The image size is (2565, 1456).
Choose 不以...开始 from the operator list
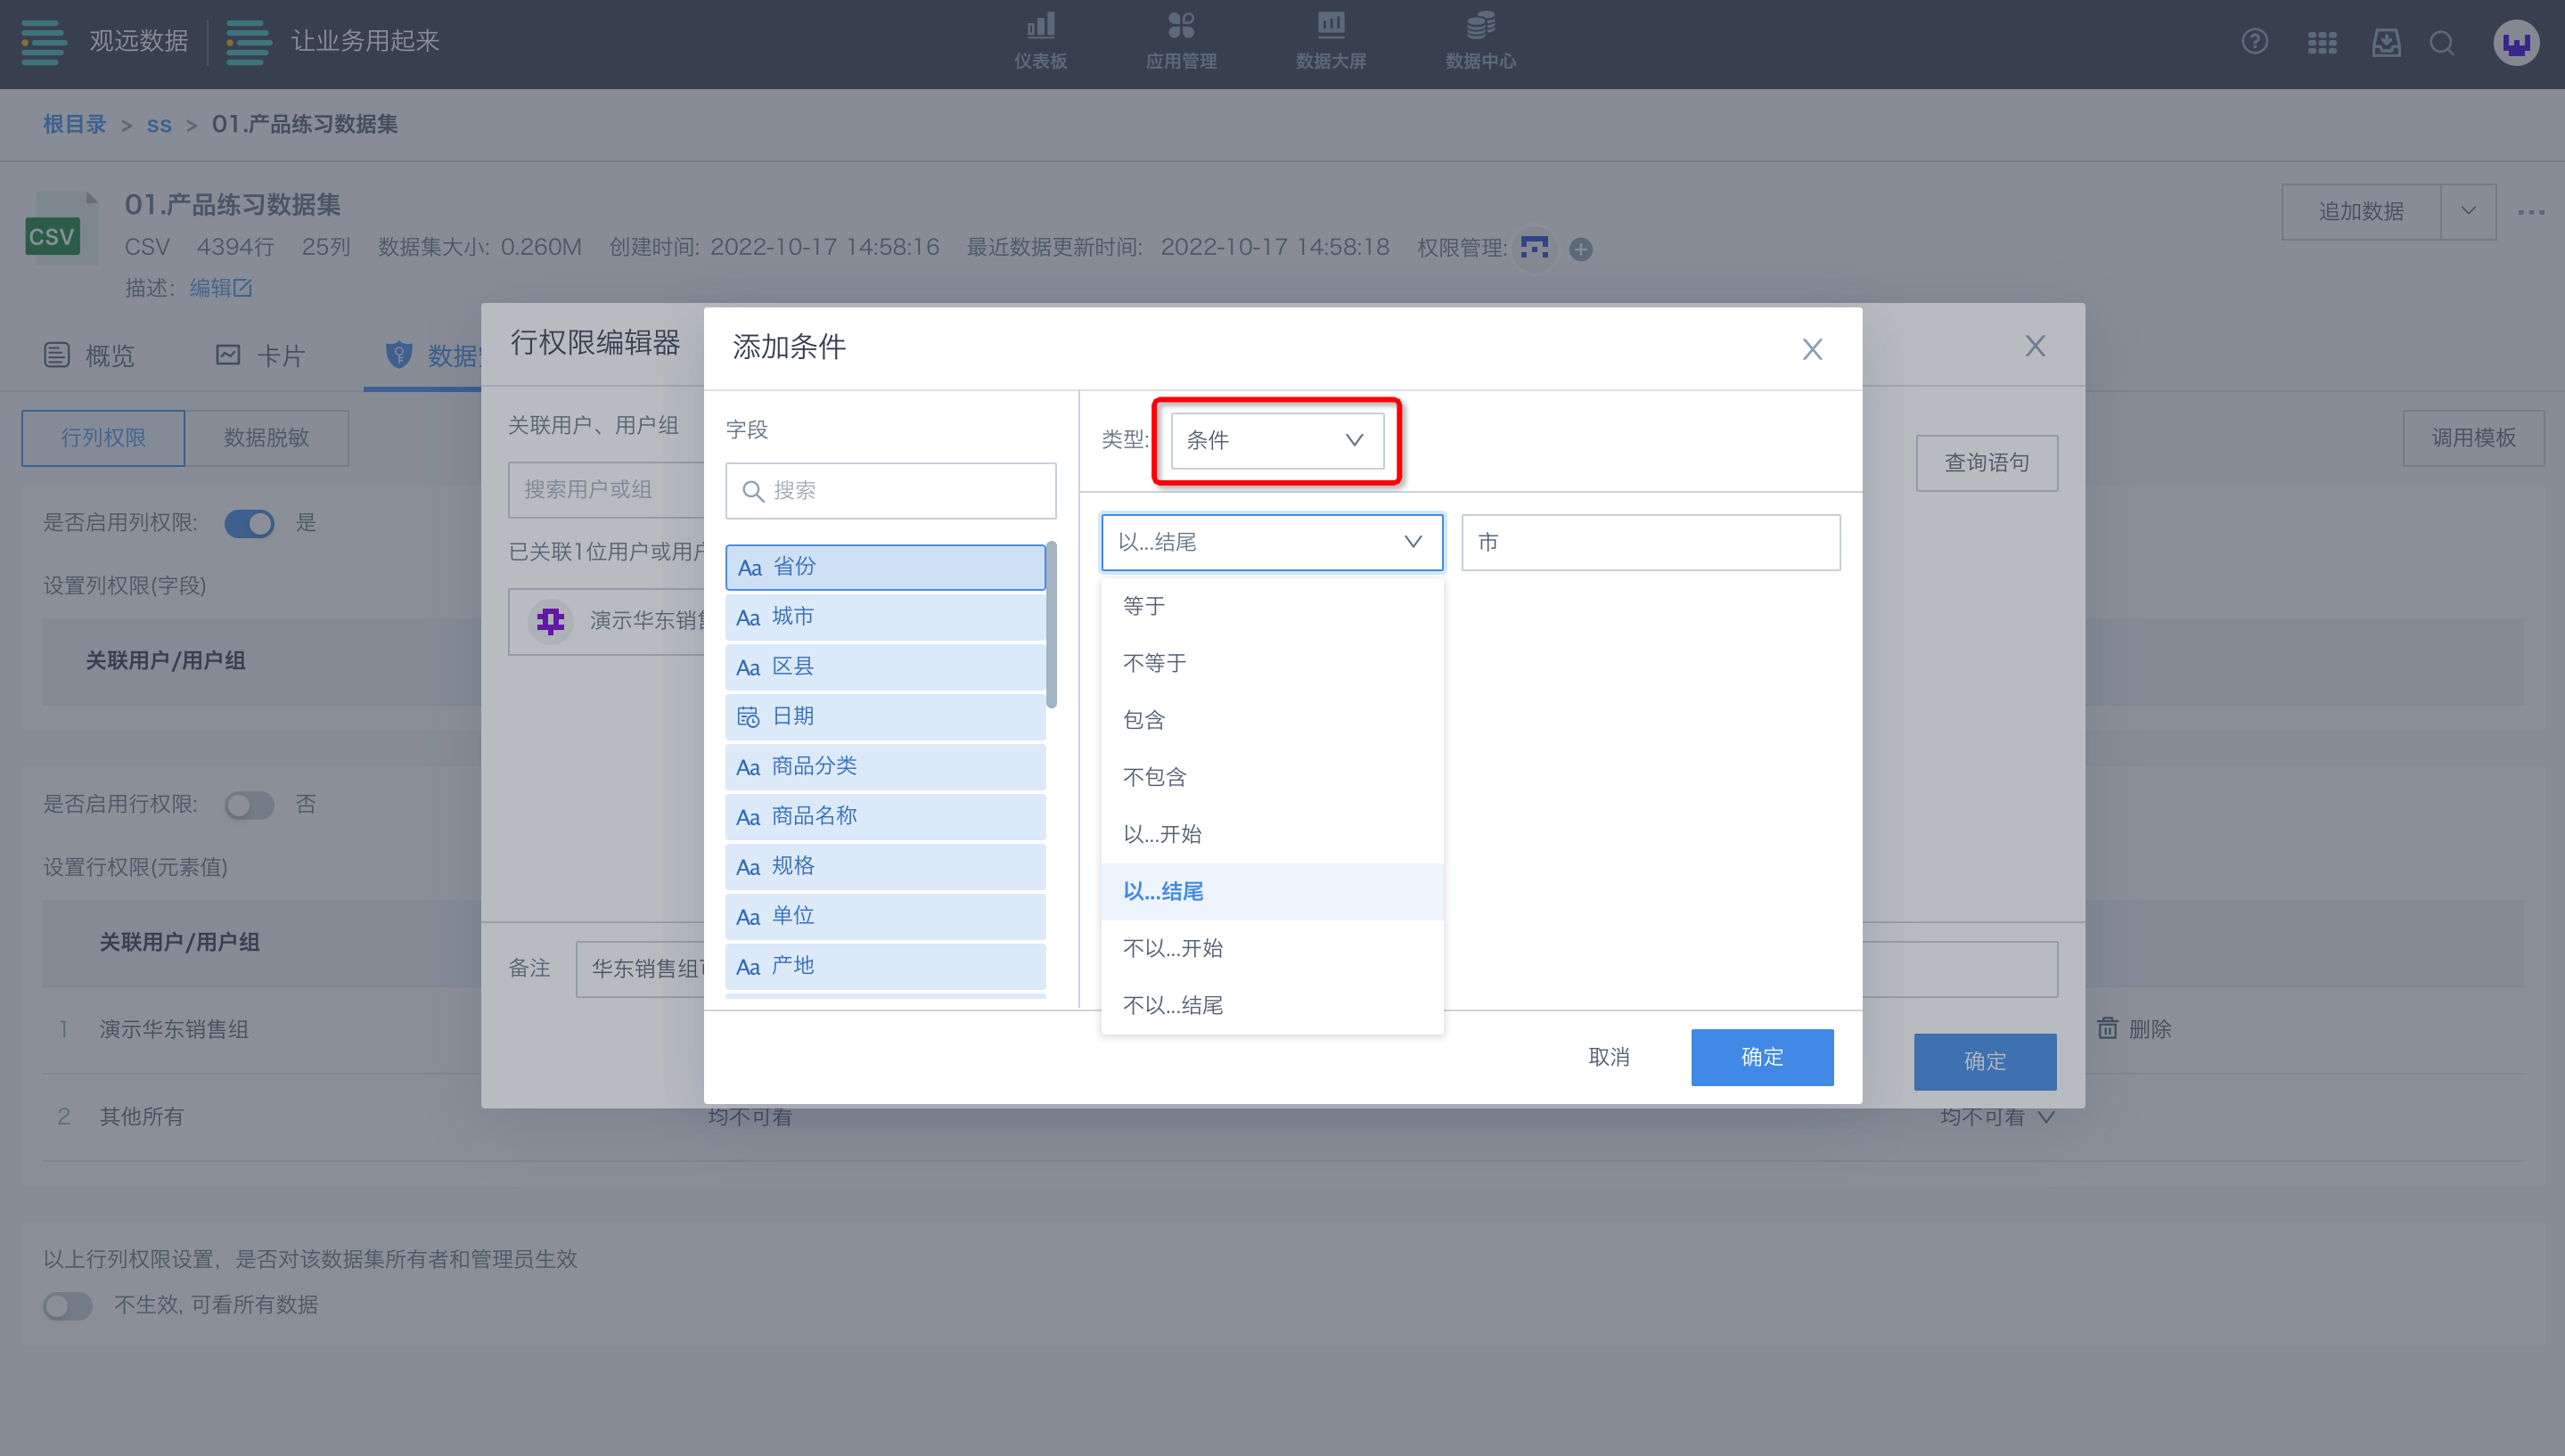pyautogui.click(x=1272, y=948)
